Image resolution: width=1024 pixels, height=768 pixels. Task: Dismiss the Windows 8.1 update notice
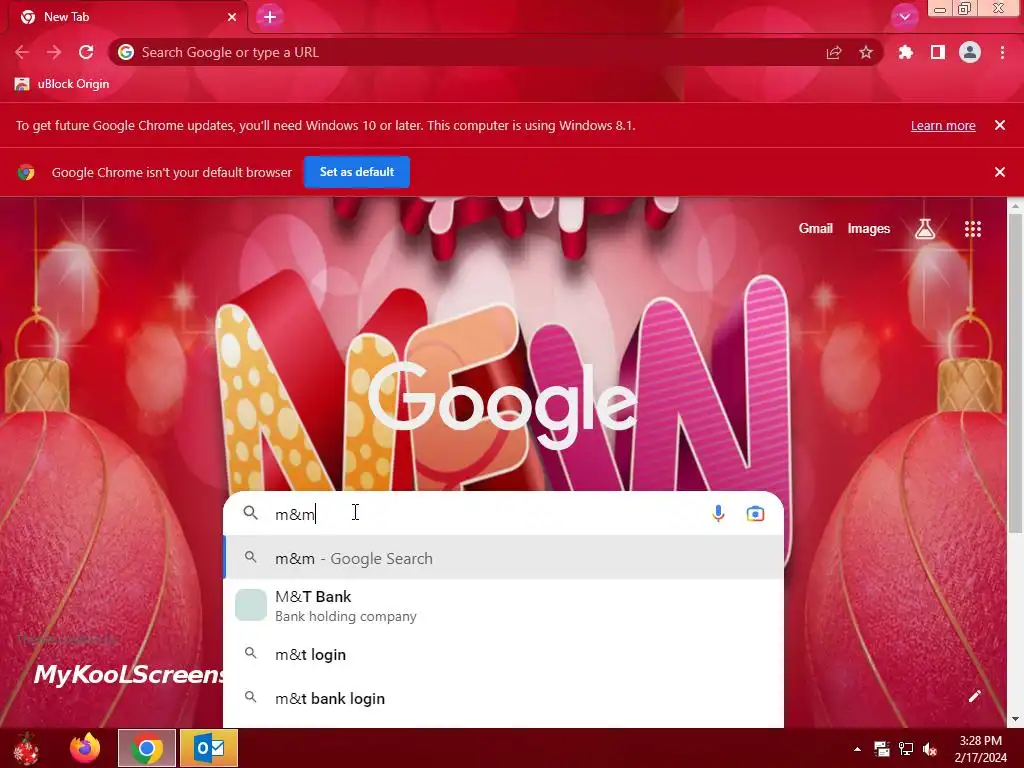tap(1000, 125)
